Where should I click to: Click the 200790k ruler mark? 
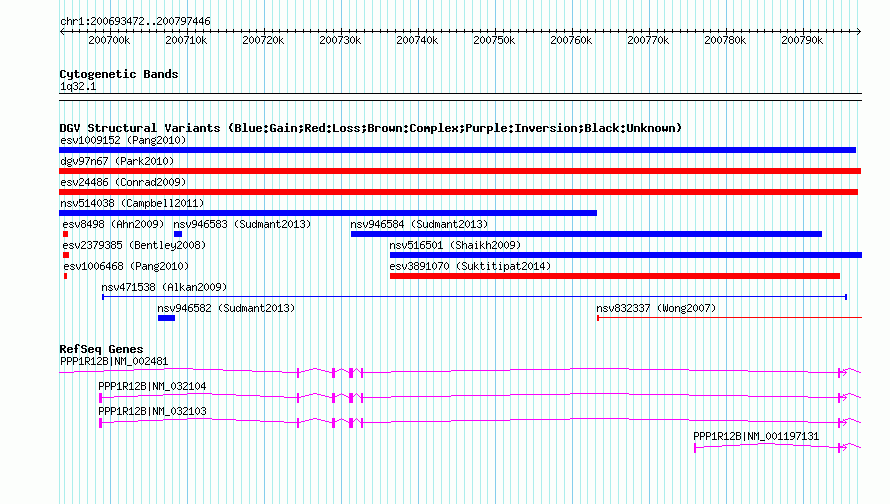click(802, 40)
